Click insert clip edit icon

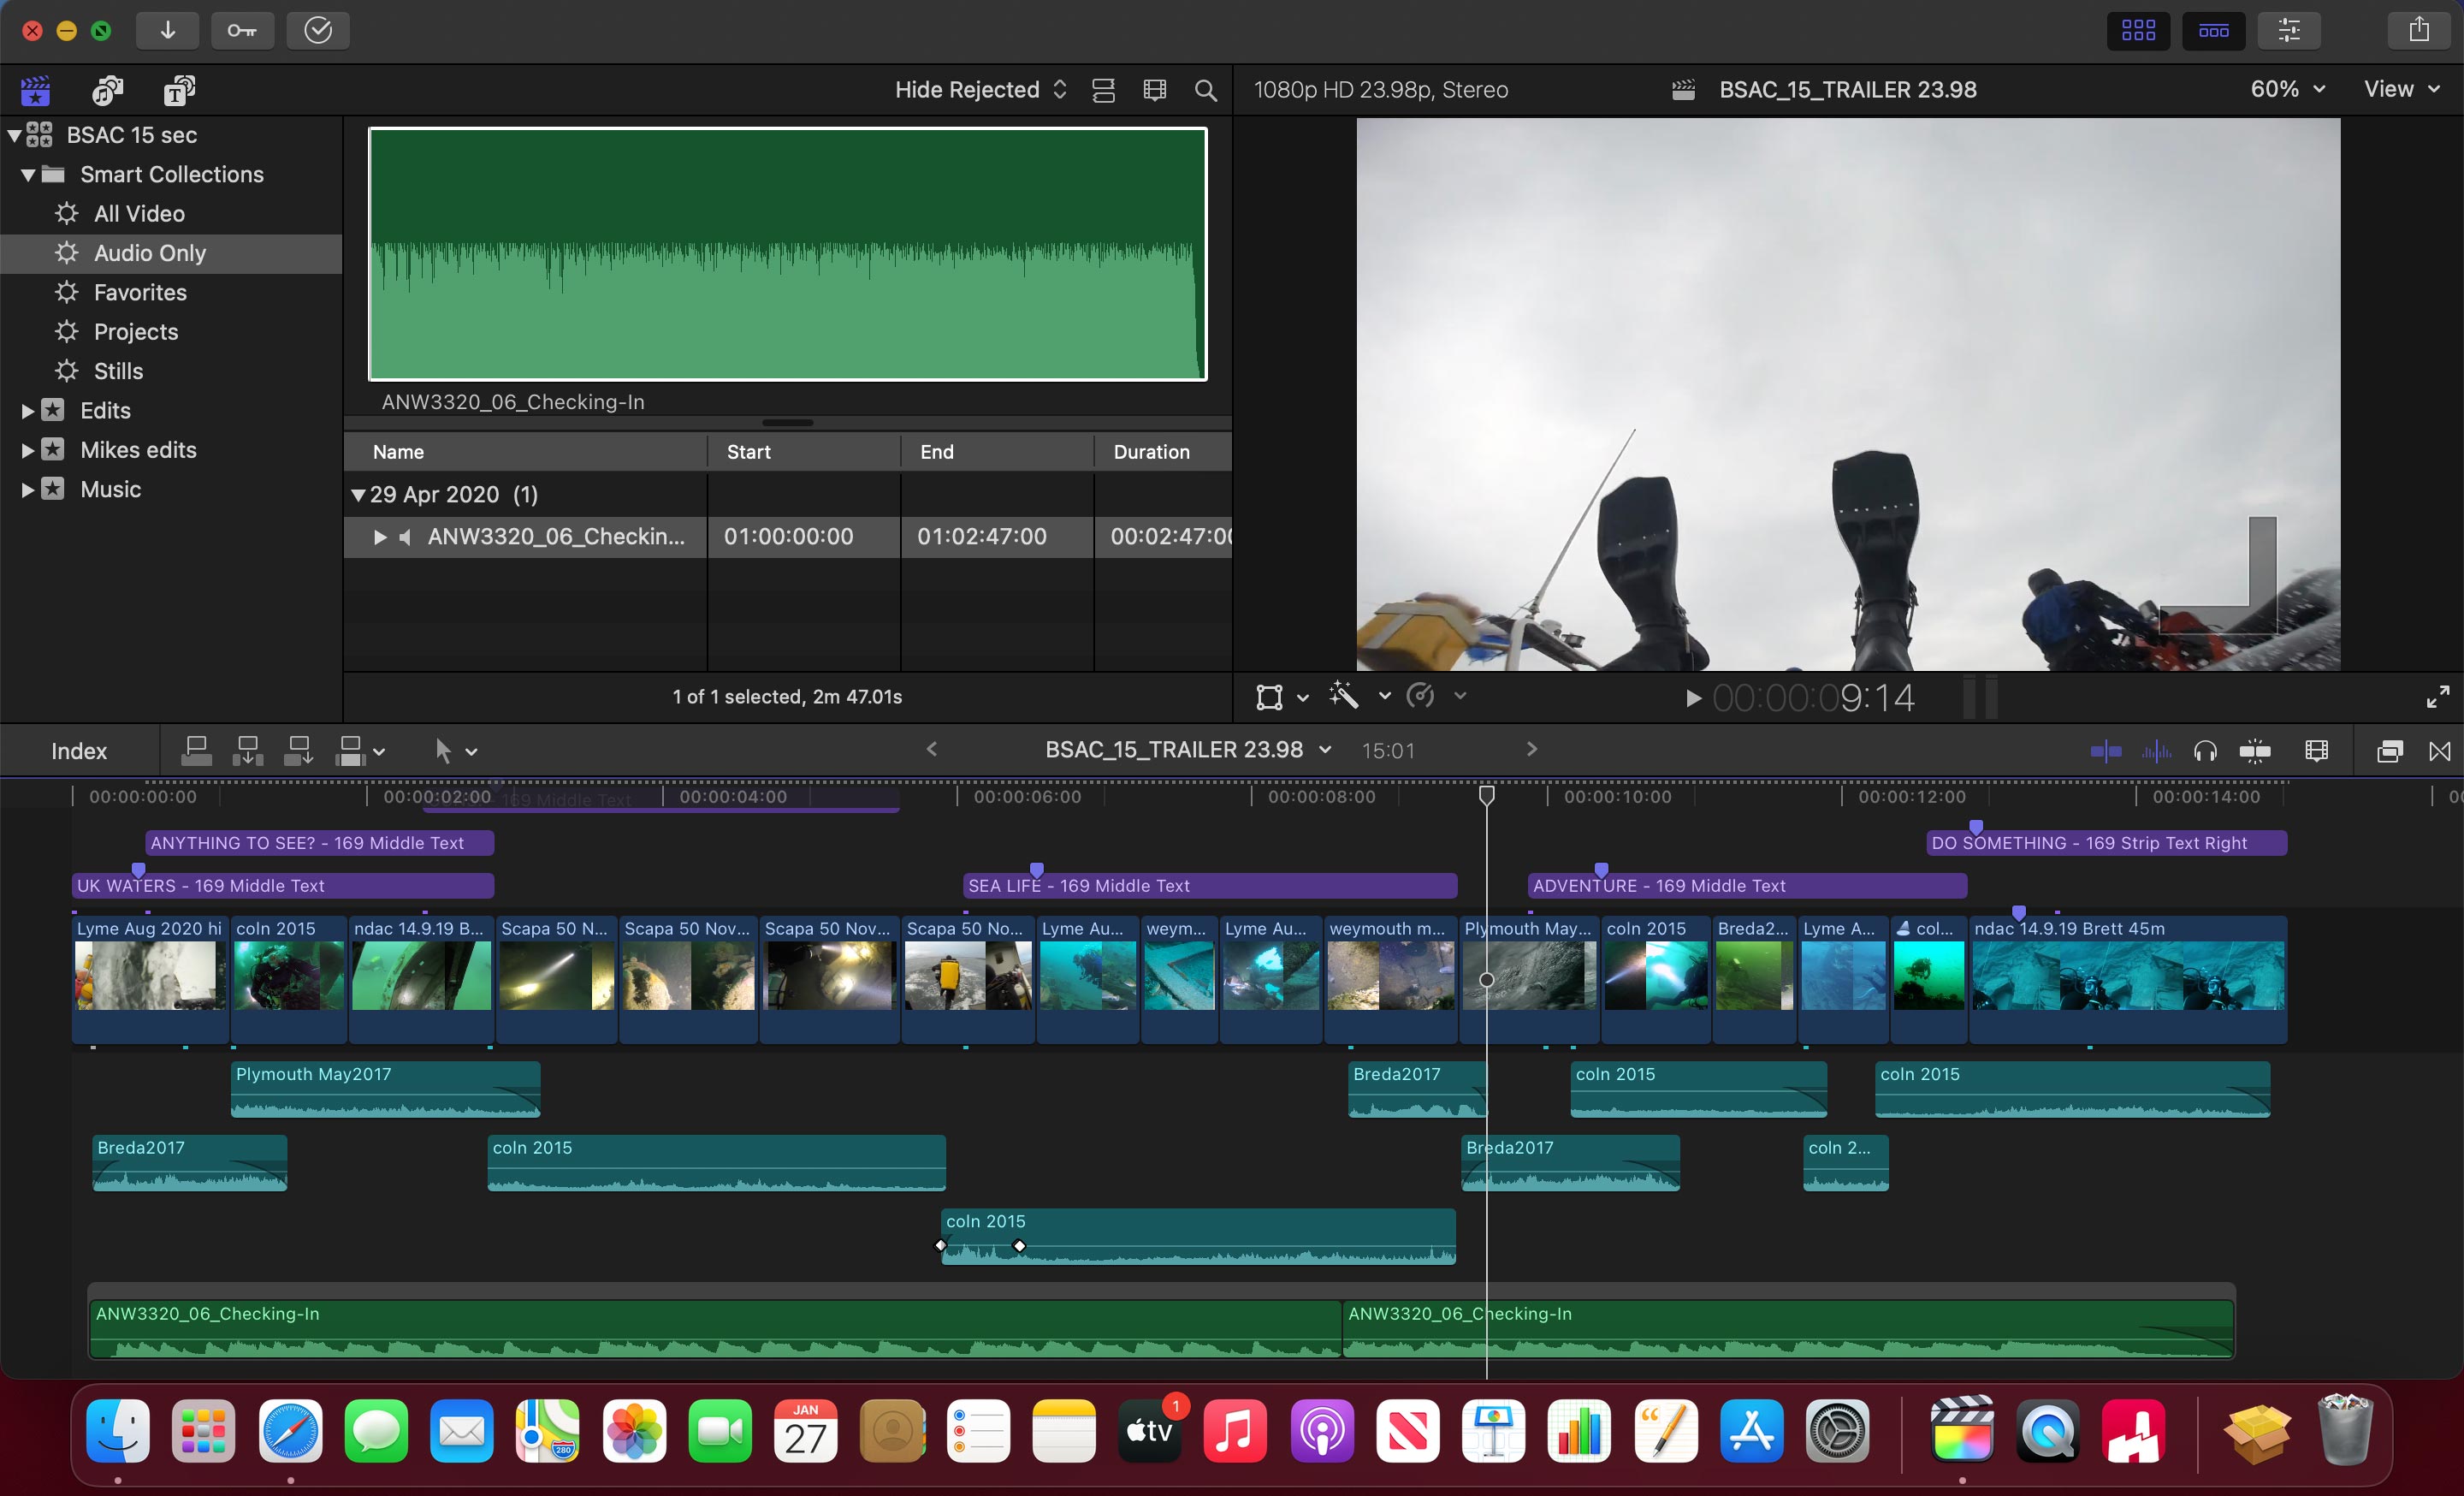click(x=247, y=751)
